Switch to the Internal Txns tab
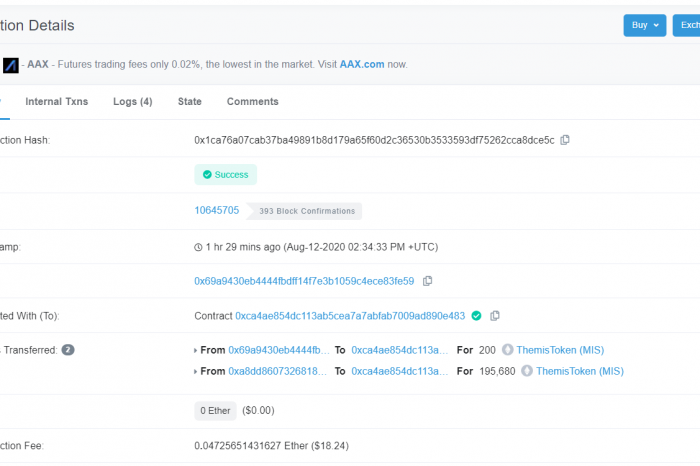Image resolution: width=700 pixels, height=466 pixels. point(57,102)
